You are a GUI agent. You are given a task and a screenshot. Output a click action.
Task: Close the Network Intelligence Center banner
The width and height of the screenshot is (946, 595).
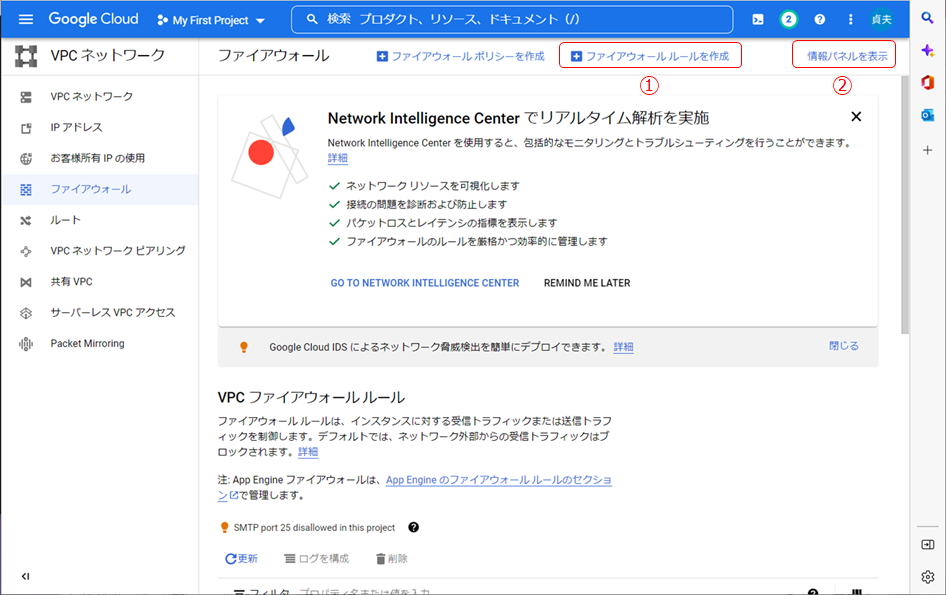856,117
